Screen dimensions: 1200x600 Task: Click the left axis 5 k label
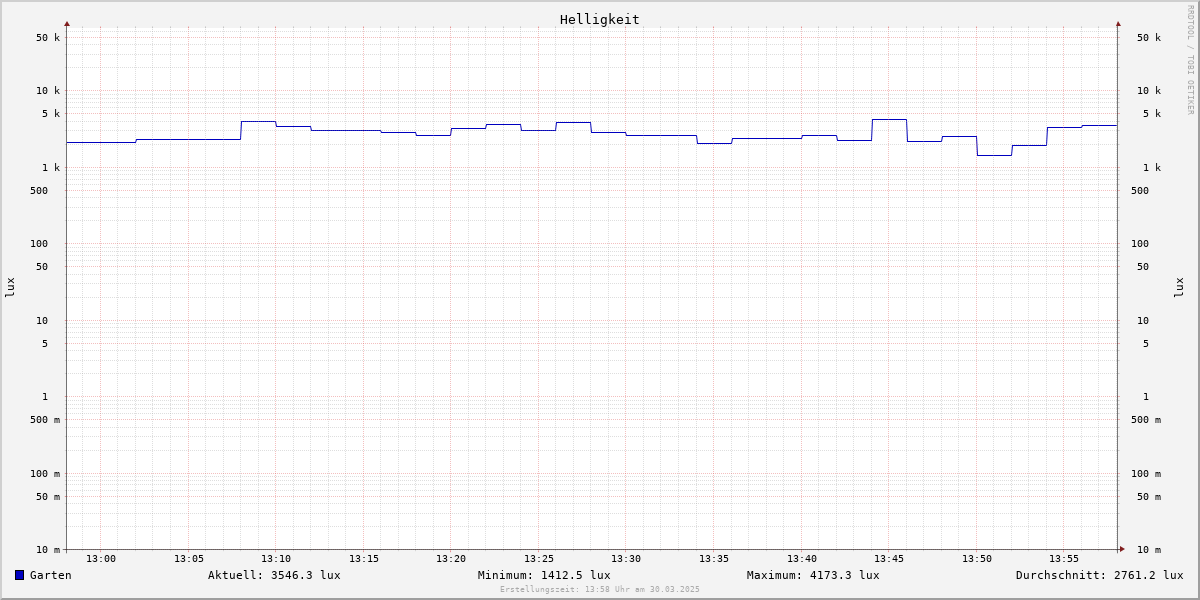coord(51,114)
